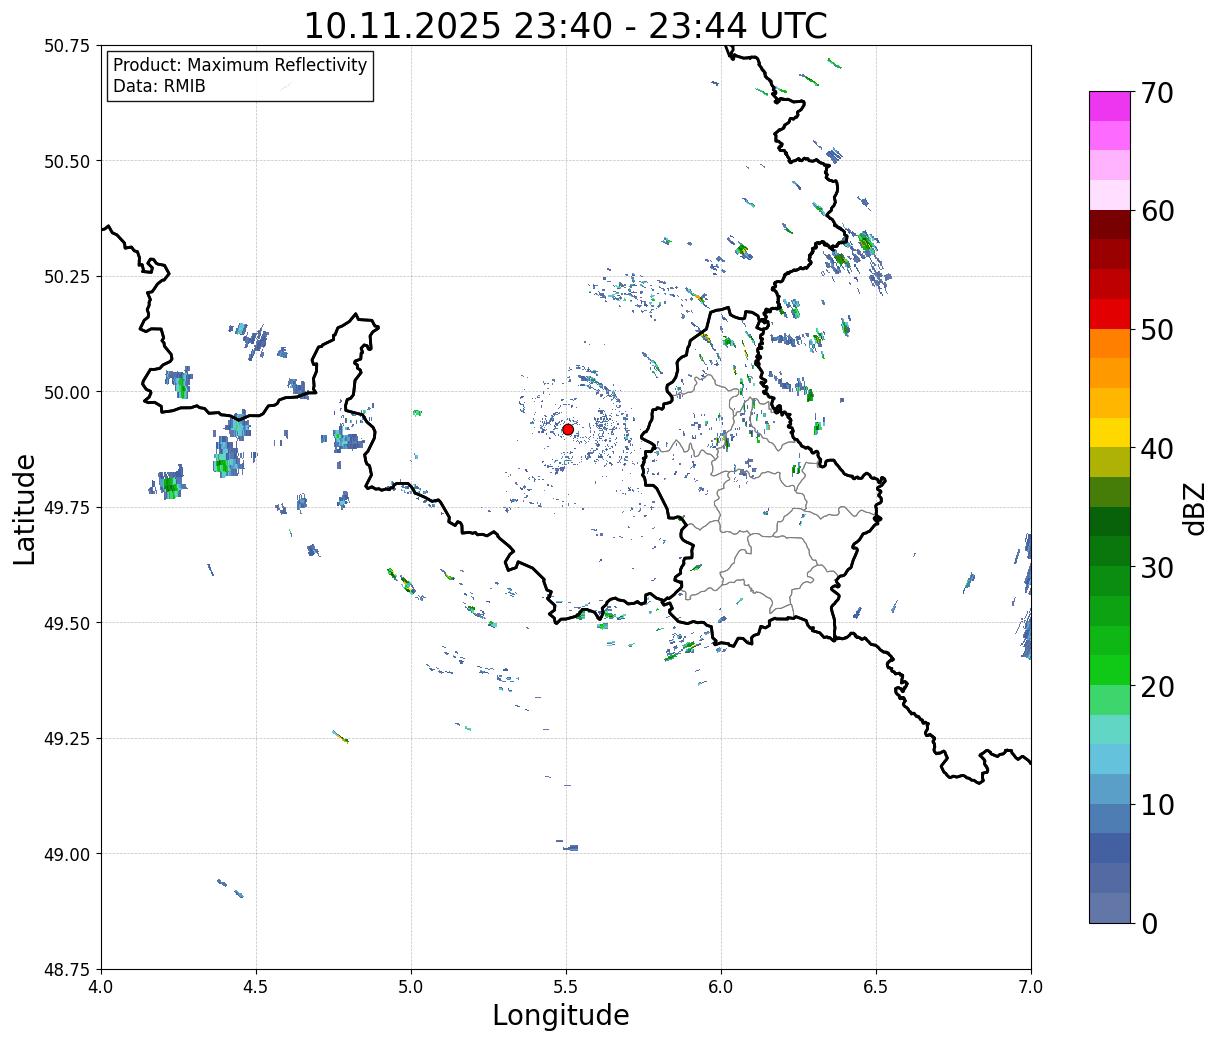The image size is (1219, 1040).
Task: Click the longitude tick label '6.0'
Action: click(721, 986)
